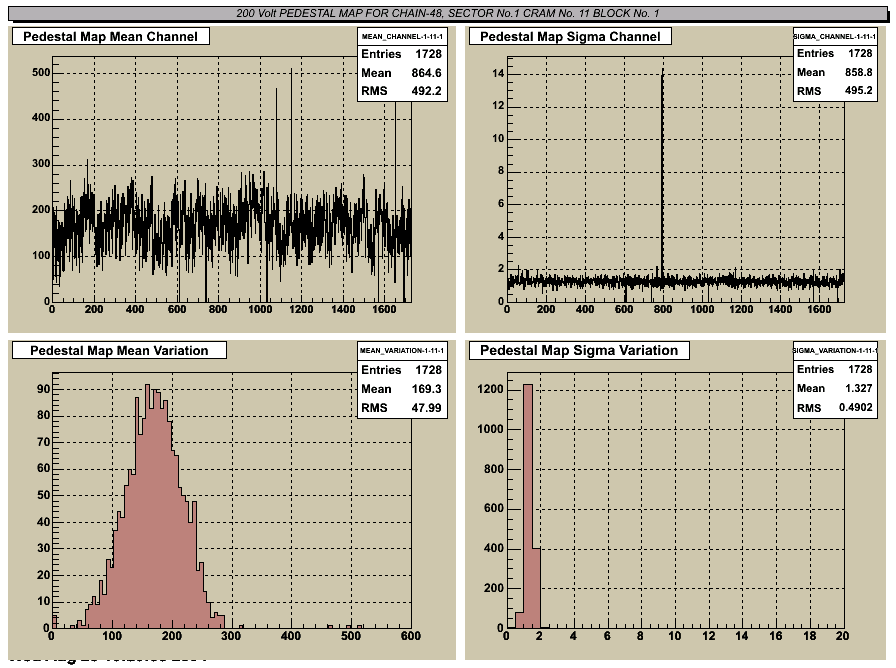Click the MEAN_CHANNEL-1-11-1 stats box header

coord(402,37)
